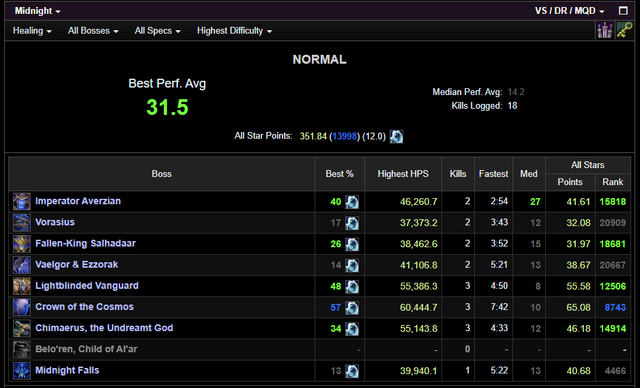Click the Median Perf. Avg value 14.2
This screenshot has height=388, width=640.
[516, 92]
